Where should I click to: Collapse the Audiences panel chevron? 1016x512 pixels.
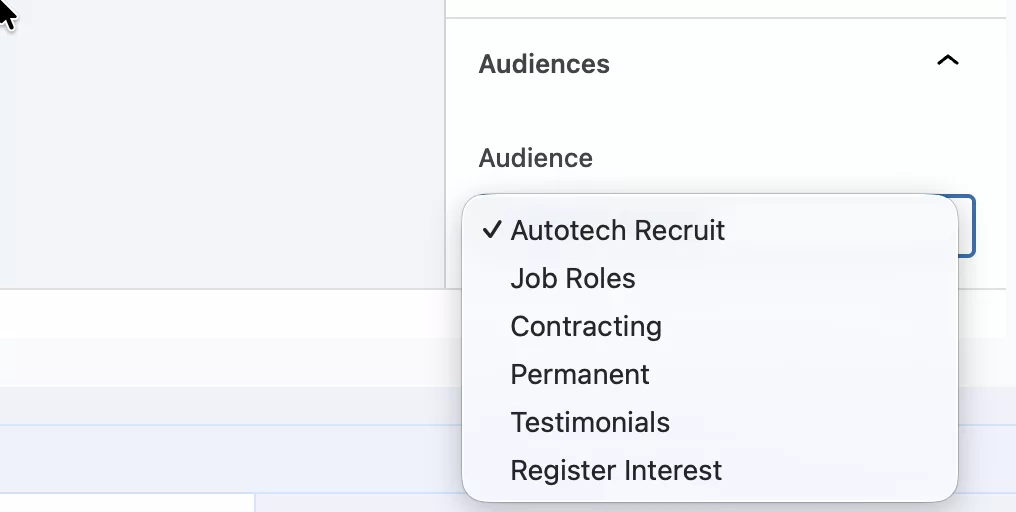coord(946,62)
